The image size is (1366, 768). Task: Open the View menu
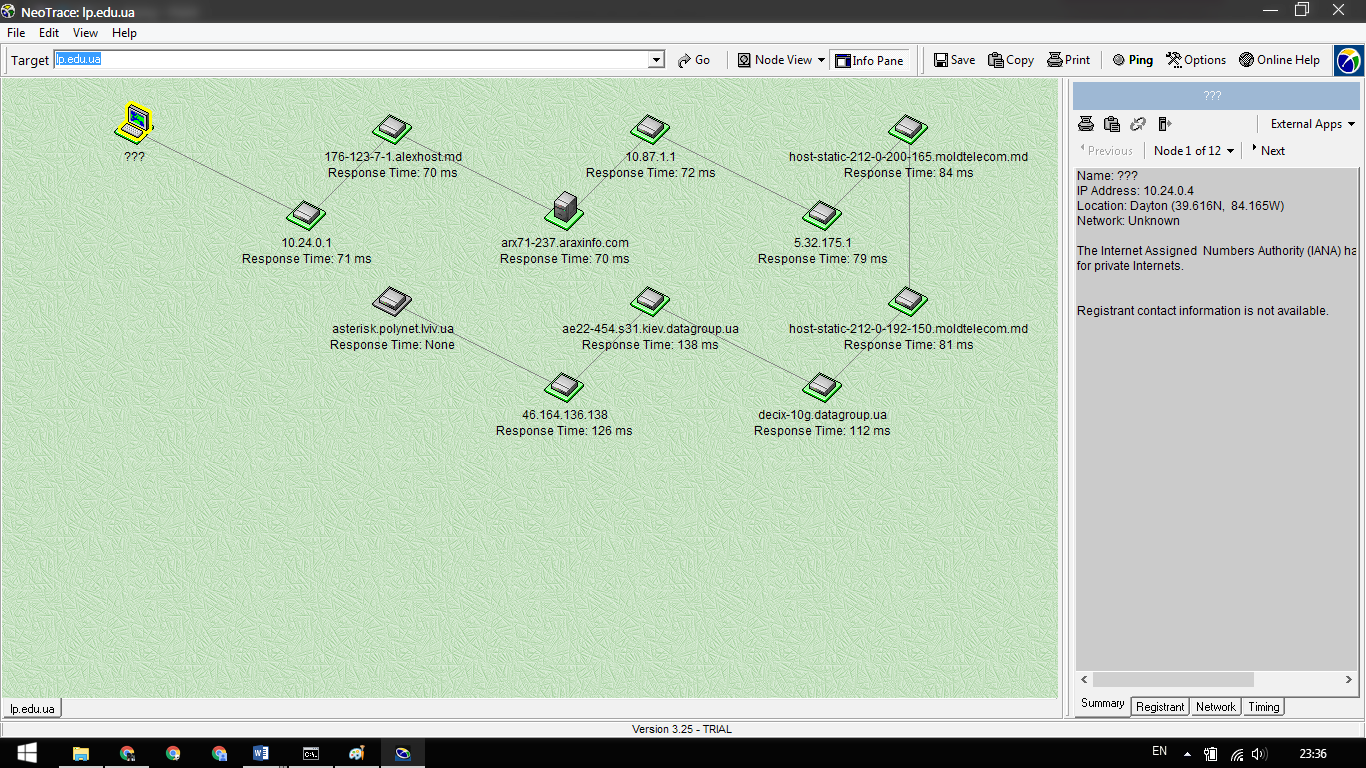[86, 33]
